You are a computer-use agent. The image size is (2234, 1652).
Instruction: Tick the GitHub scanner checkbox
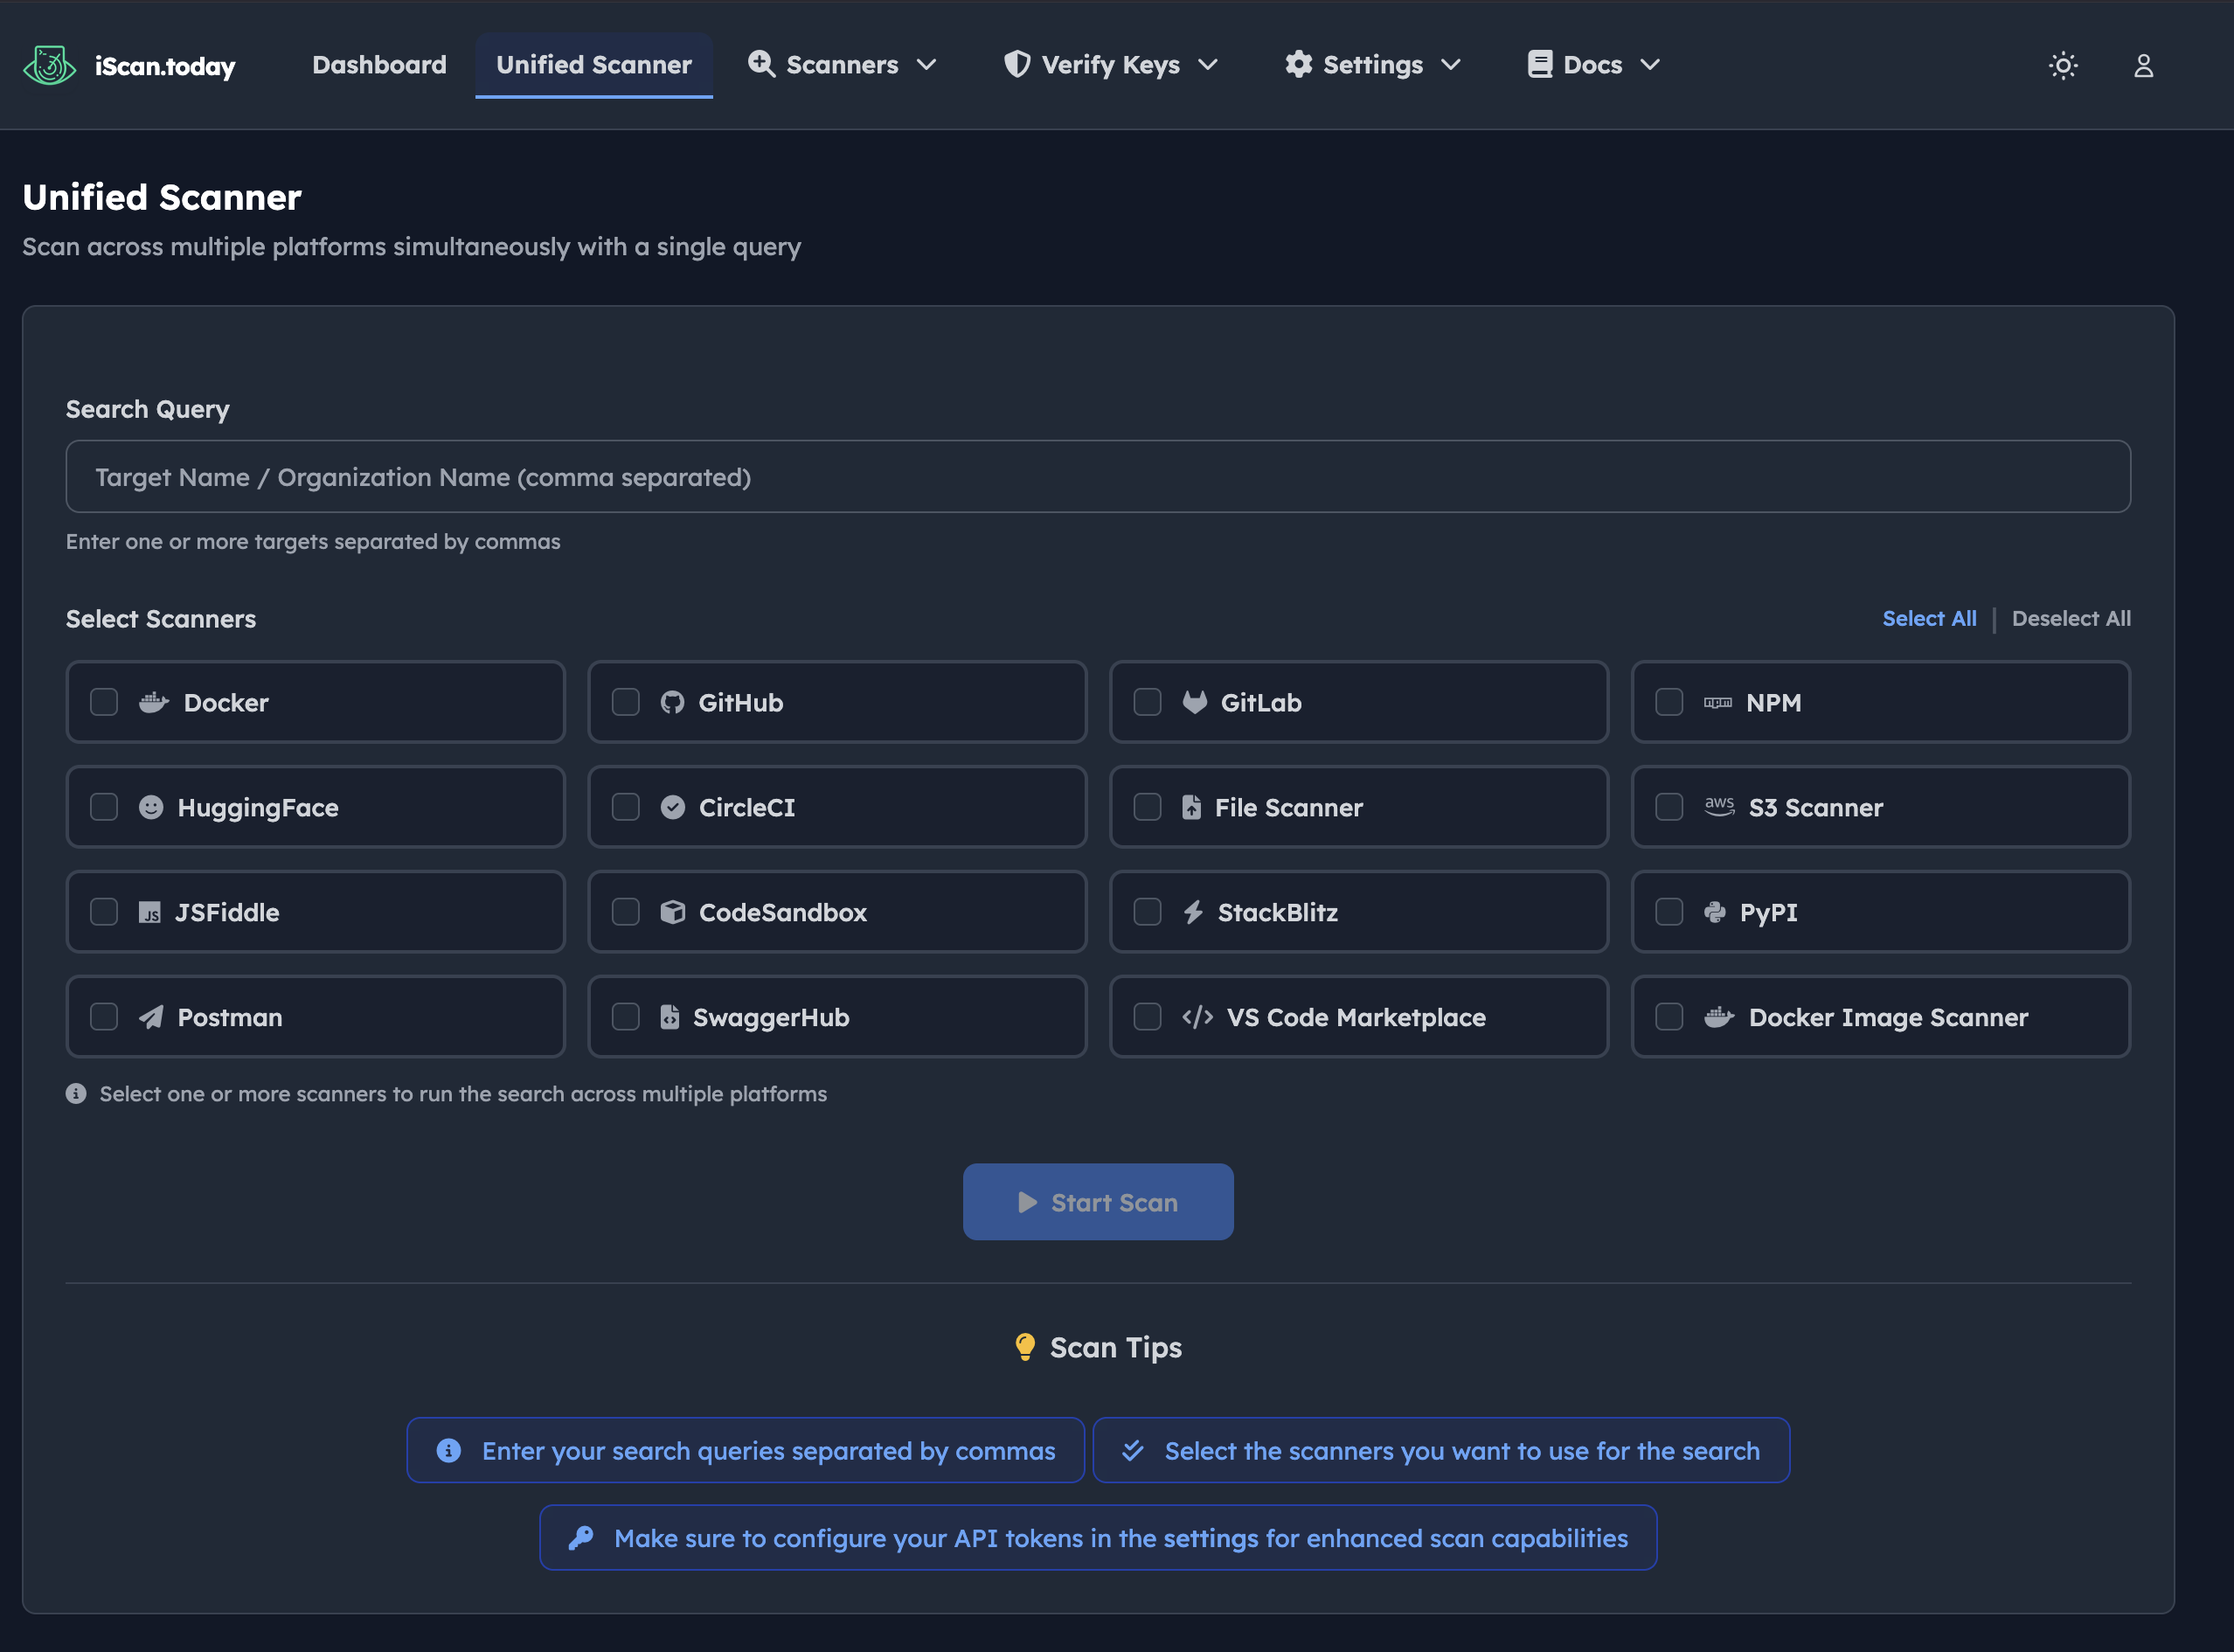point(626,702)
